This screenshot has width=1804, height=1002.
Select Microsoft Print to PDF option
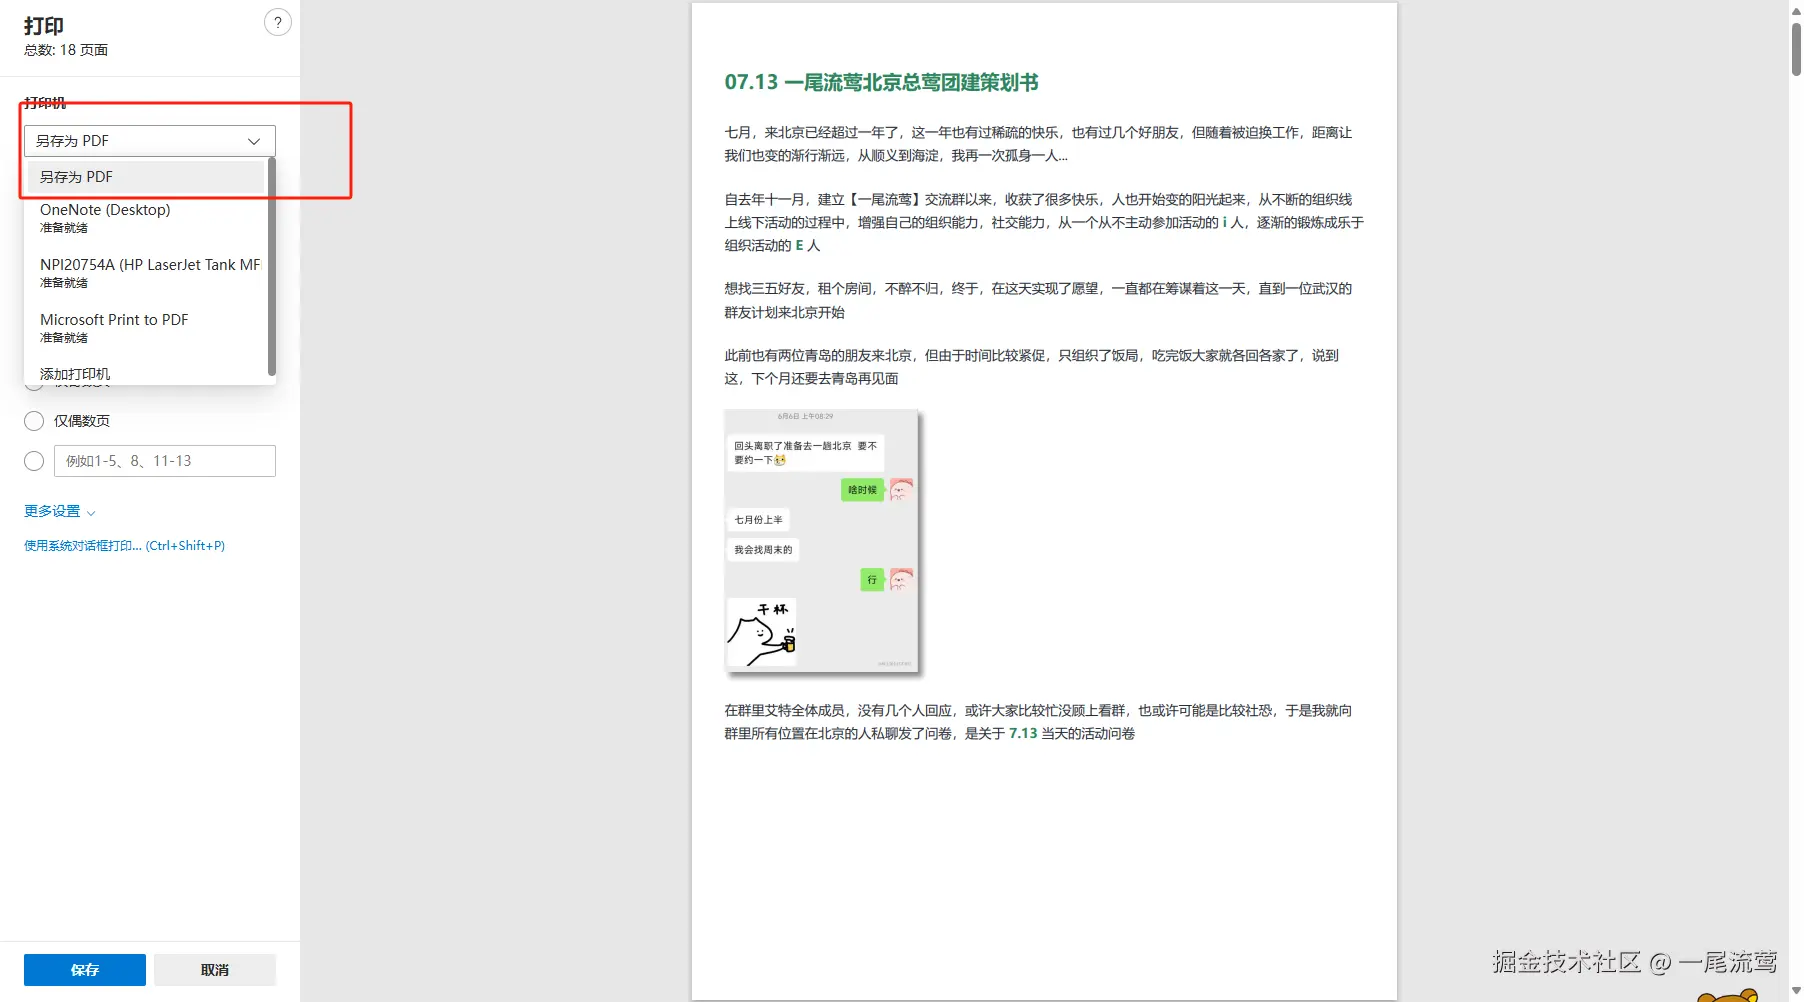pos(146,328)
